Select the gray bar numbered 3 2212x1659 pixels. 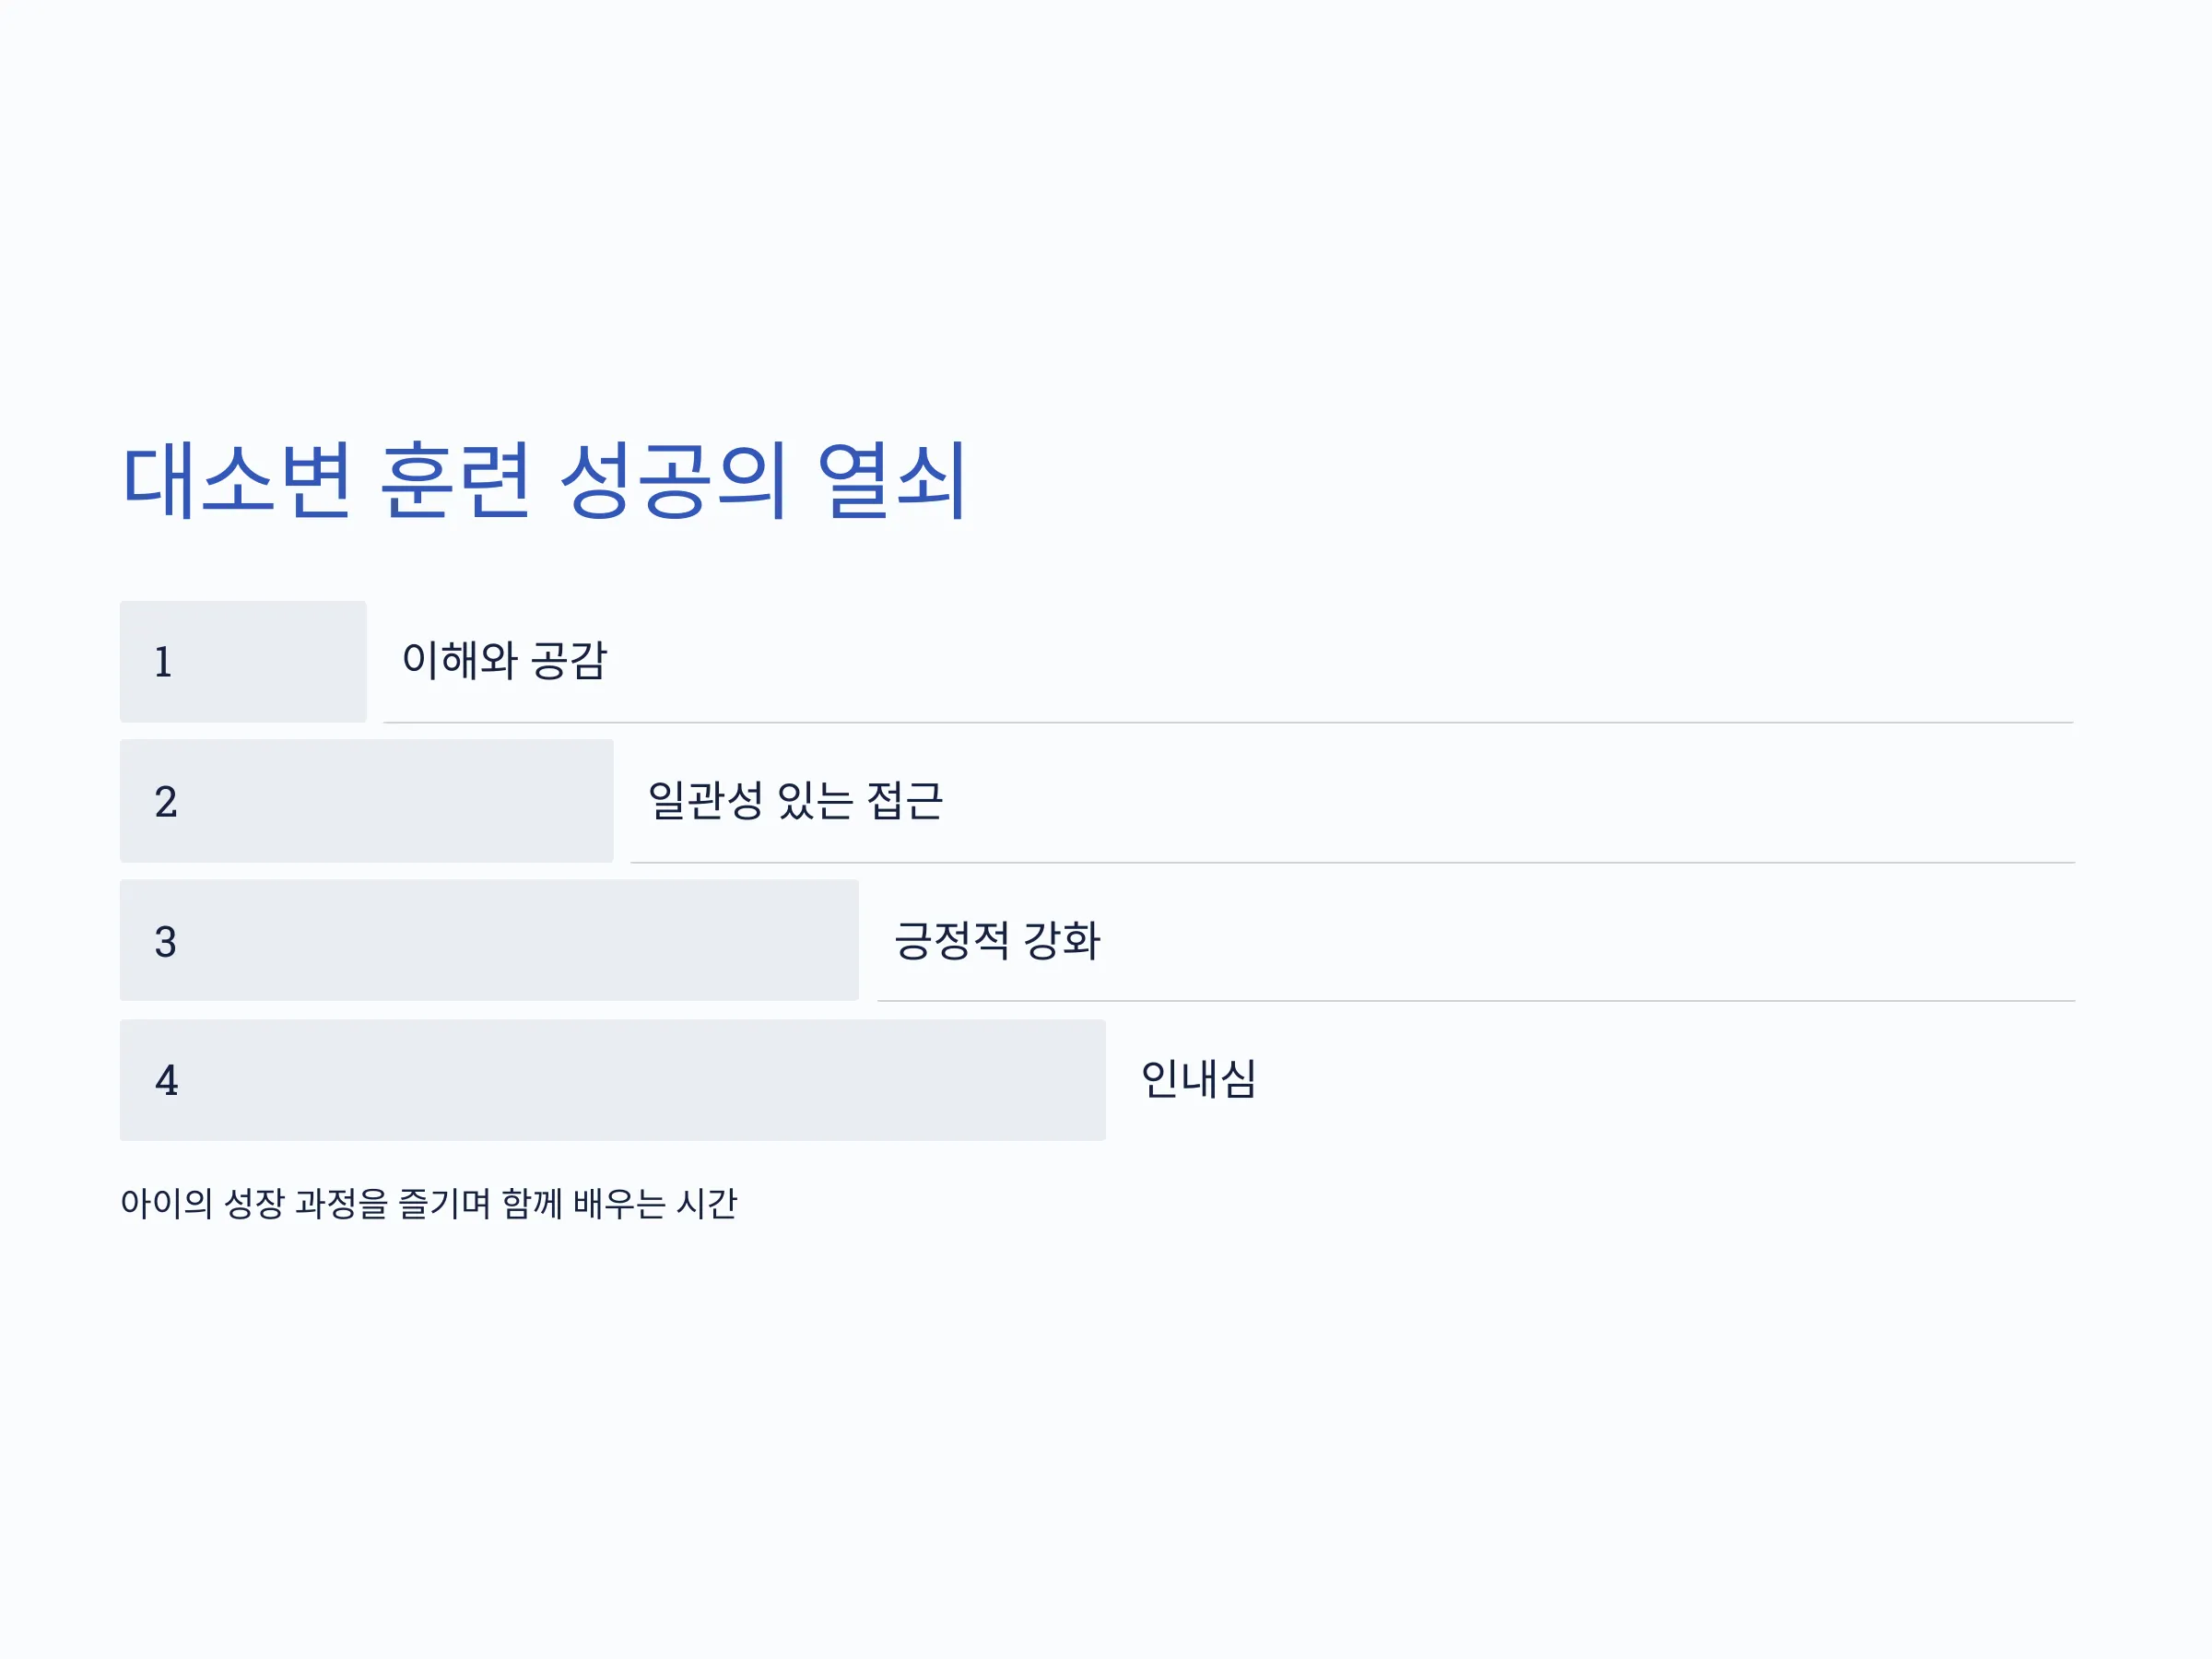[x=489, y=940]
